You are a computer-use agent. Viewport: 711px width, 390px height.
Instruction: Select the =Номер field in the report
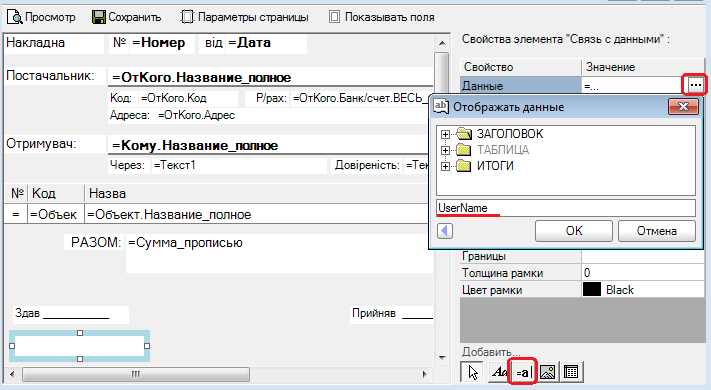tap(162, 43)
